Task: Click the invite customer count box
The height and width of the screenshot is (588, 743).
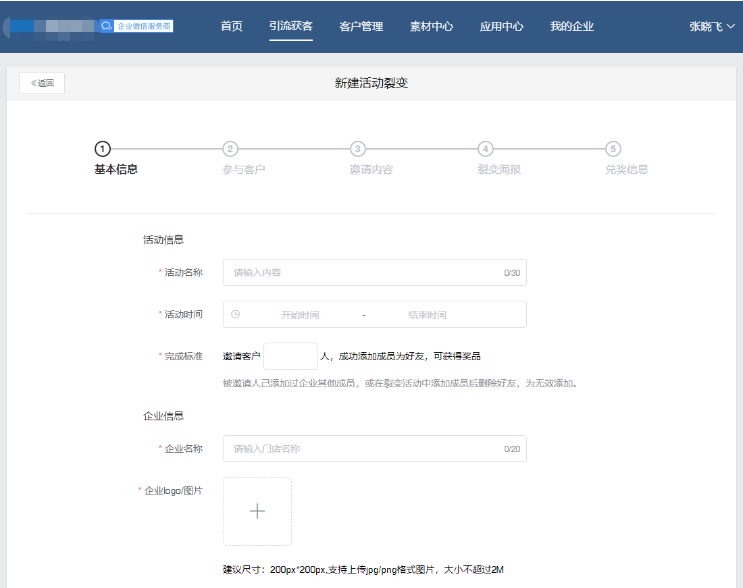Action: pyautogui.click(x=290, y=356)
